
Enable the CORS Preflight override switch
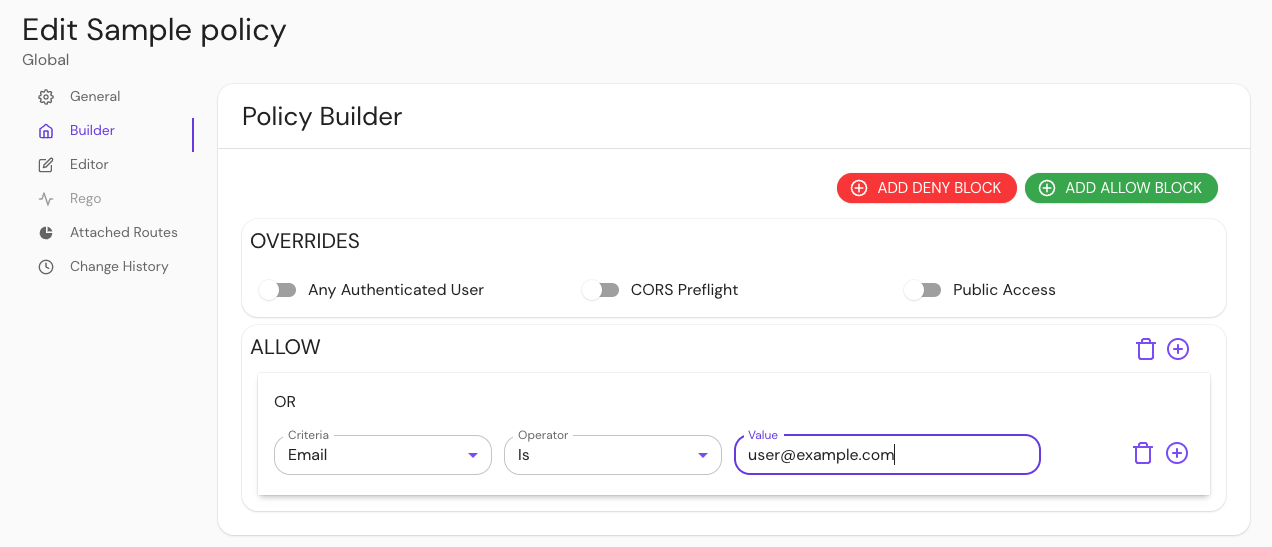click(601, 290)
